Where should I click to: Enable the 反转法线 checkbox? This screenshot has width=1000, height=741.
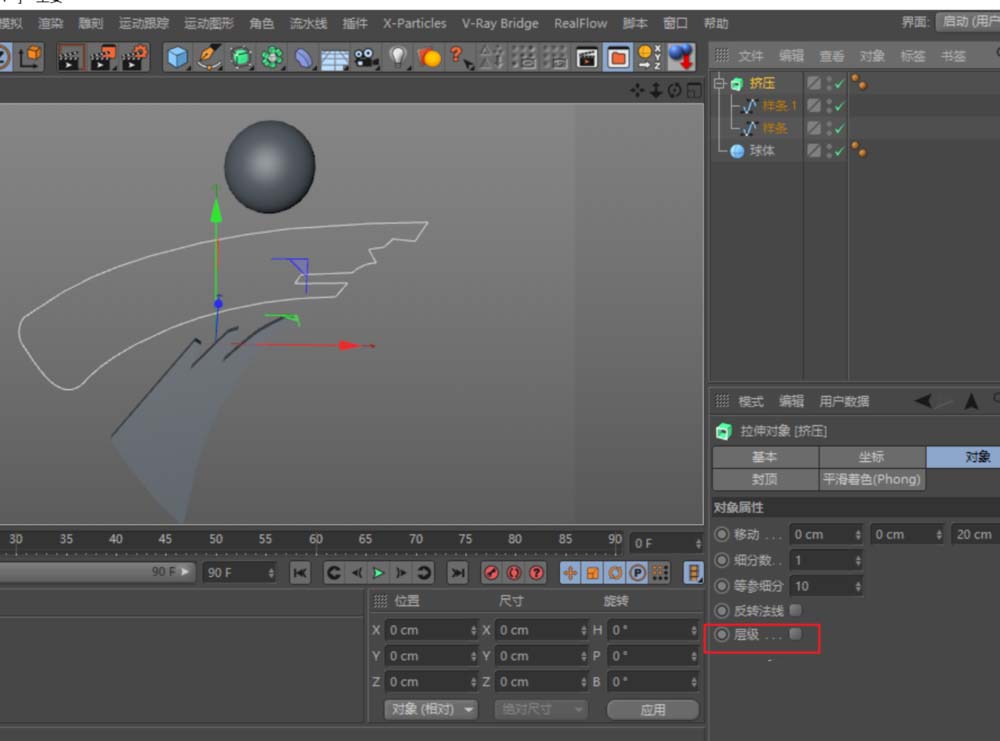pos(795,610)
